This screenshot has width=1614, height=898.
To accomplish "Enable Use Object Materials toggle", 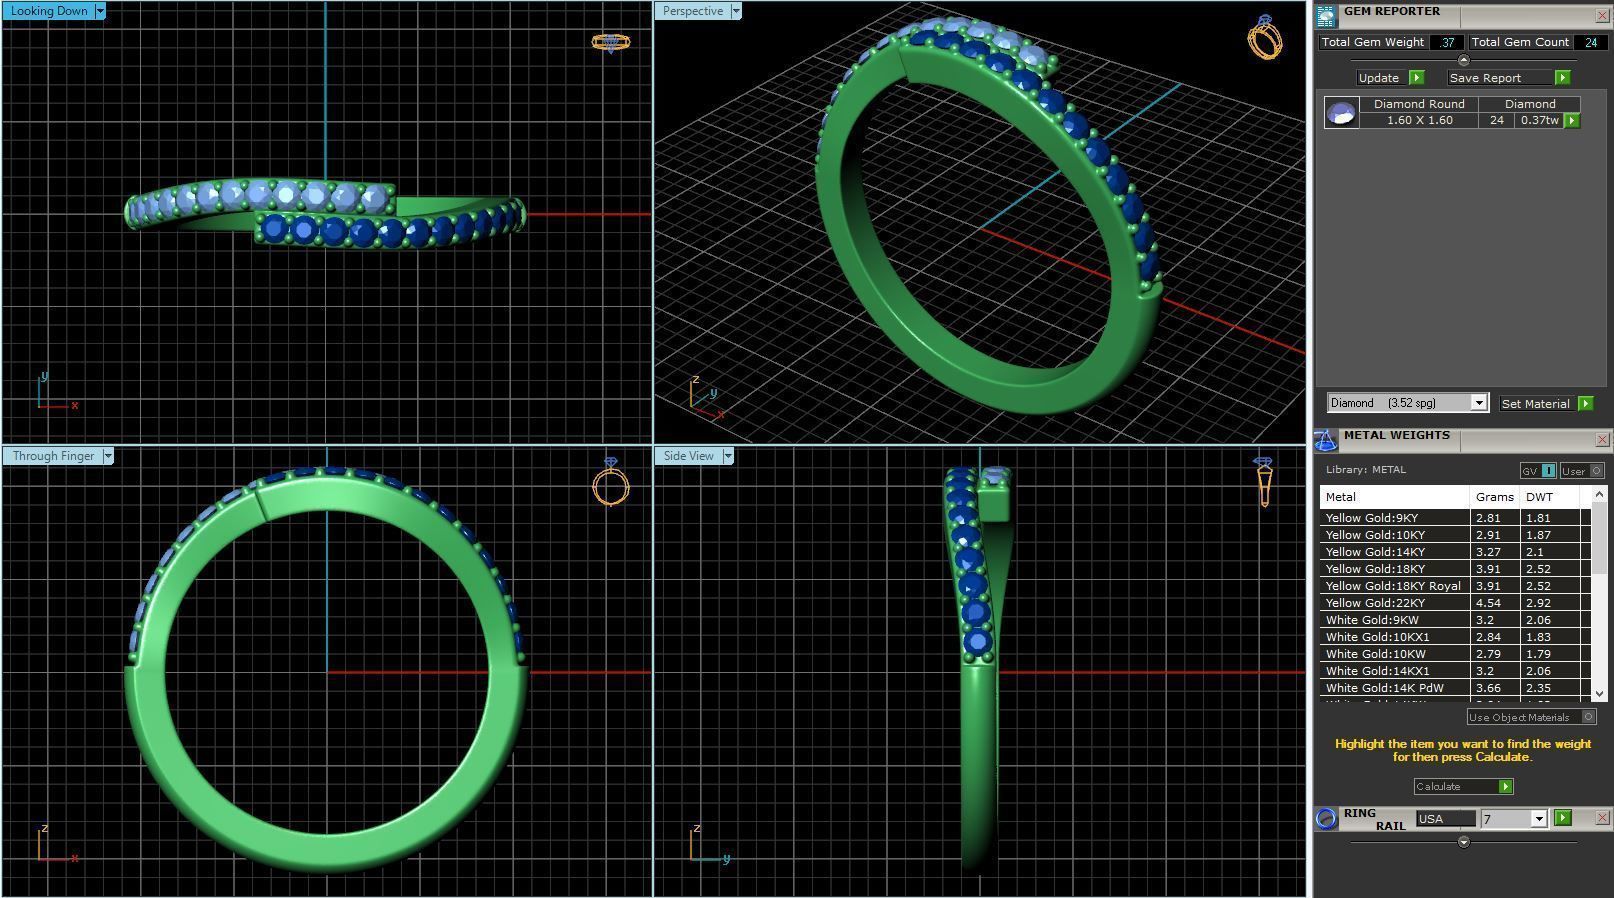I will tap(1532, 717).
